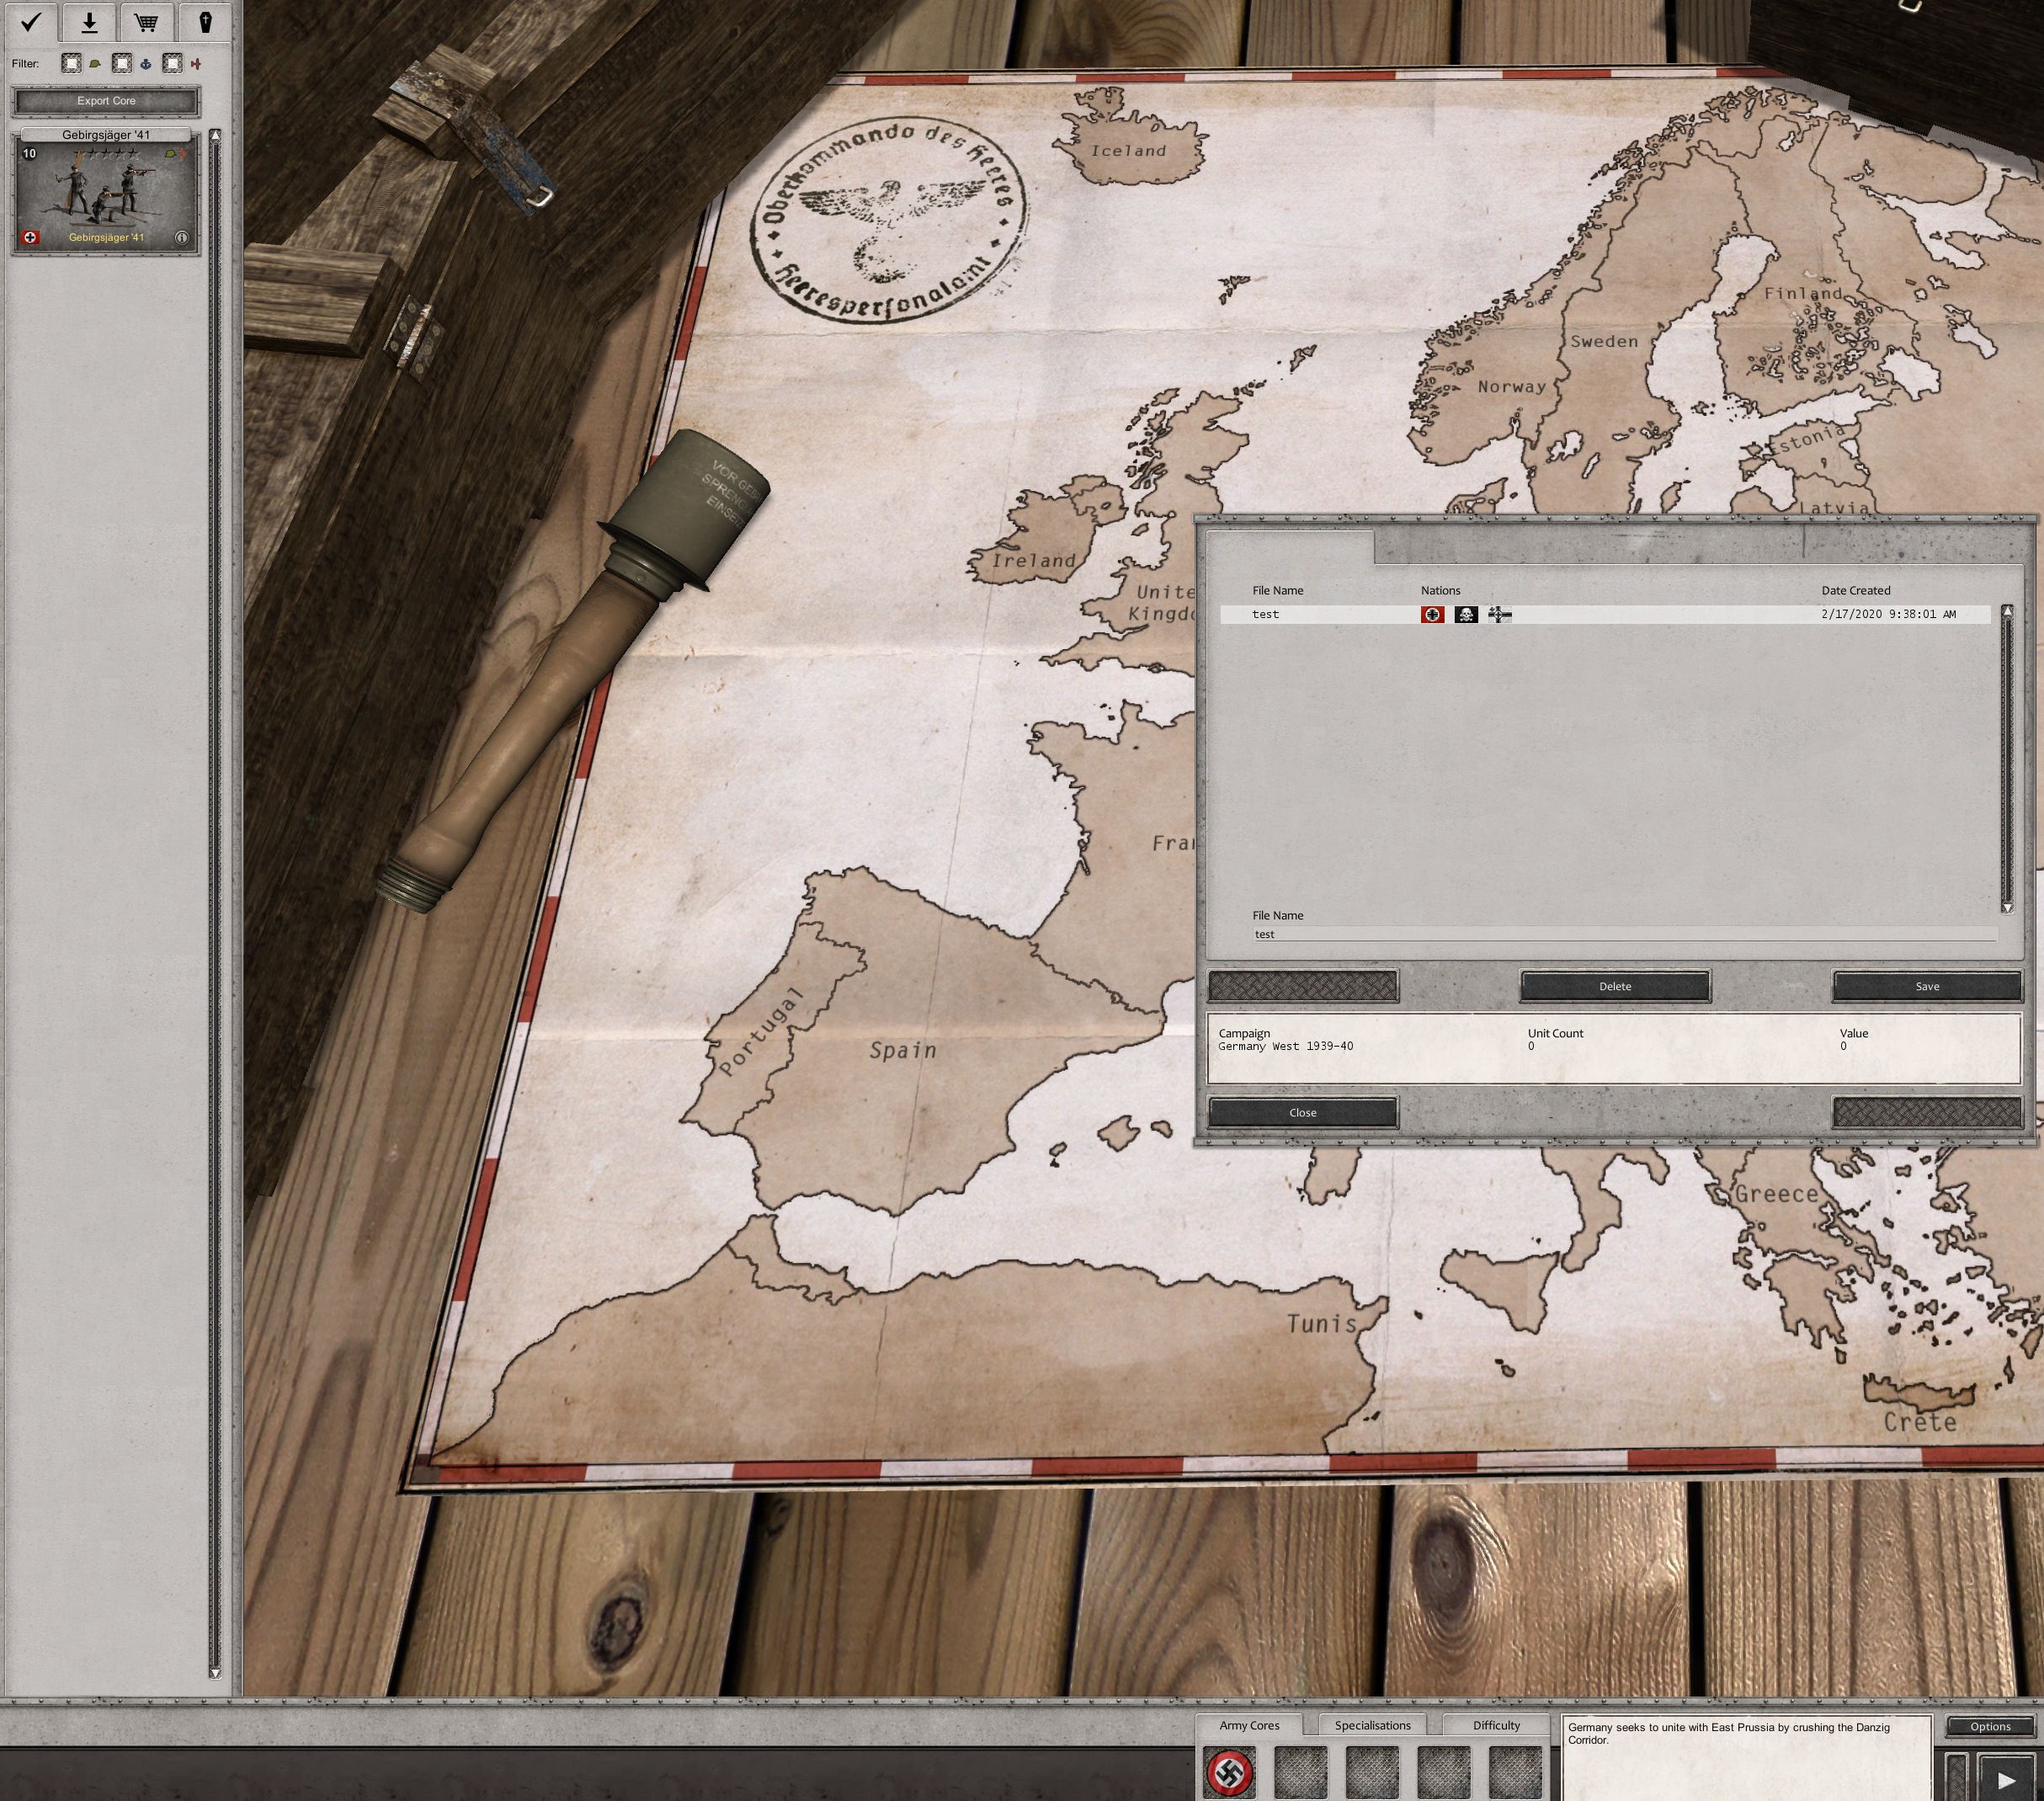This screenshot has height=1801, width=2044.
Task: Open the shopping cart purchase tab
Action: [x=147, y=21]
